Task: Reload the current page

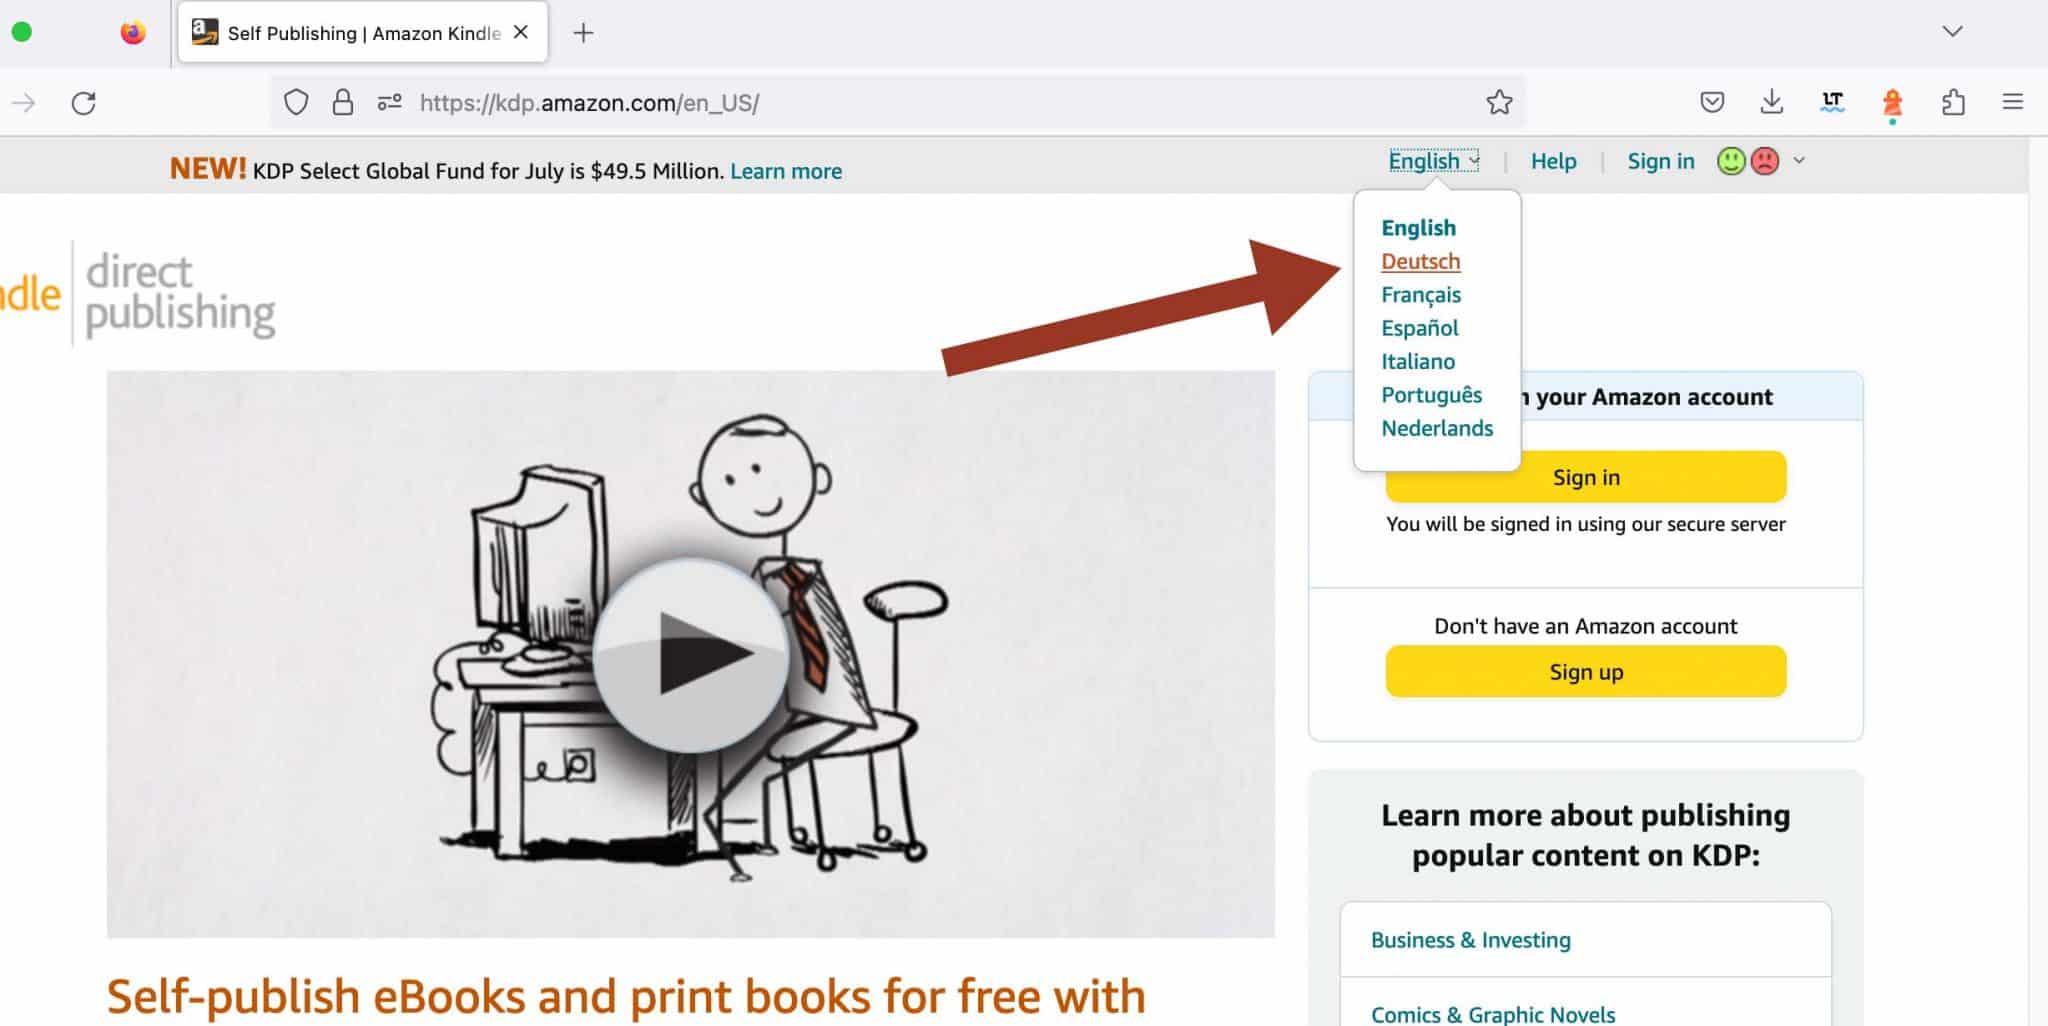Action: [84, 102]
